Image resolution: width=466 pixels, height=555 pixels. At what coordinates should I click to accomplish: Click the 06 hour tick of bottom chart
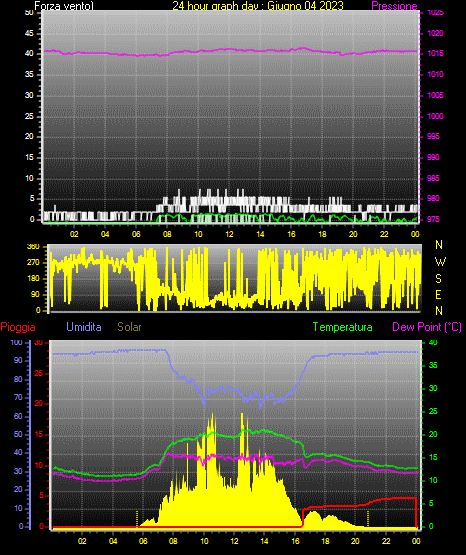point(143,541)
